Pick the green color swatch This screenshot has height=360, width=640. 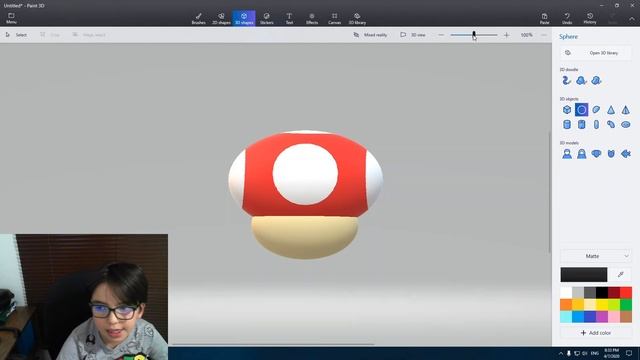coord(626,304)
